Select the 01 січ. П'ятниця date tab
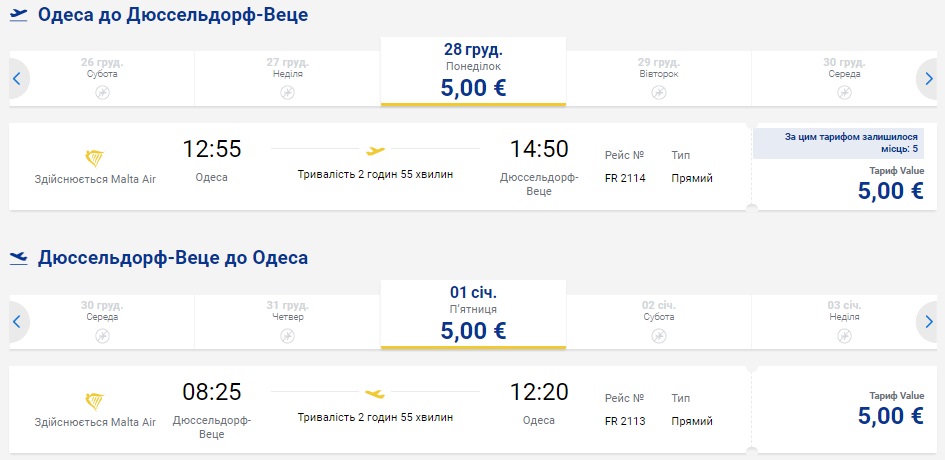This screenshot has height=460, width=945. pyautogui.click(x=473, y=314)
